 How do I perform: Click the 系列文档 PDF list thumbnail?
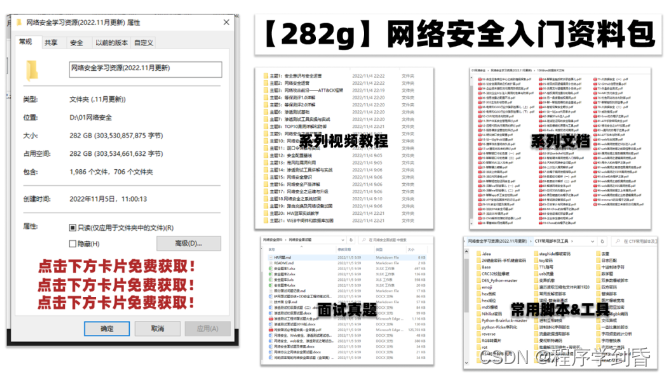coord(560,148)
